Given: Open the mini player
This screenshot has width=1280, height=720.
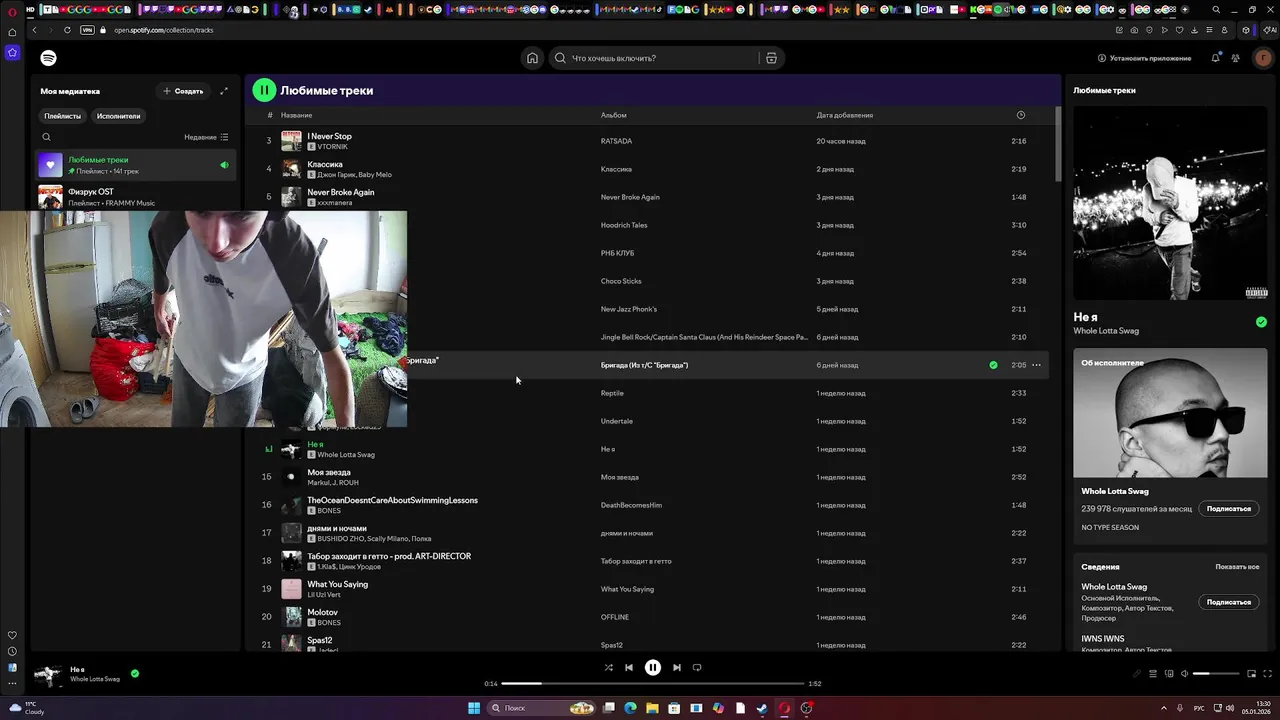Looking at the screenshot, I should tap(1251, 674).
